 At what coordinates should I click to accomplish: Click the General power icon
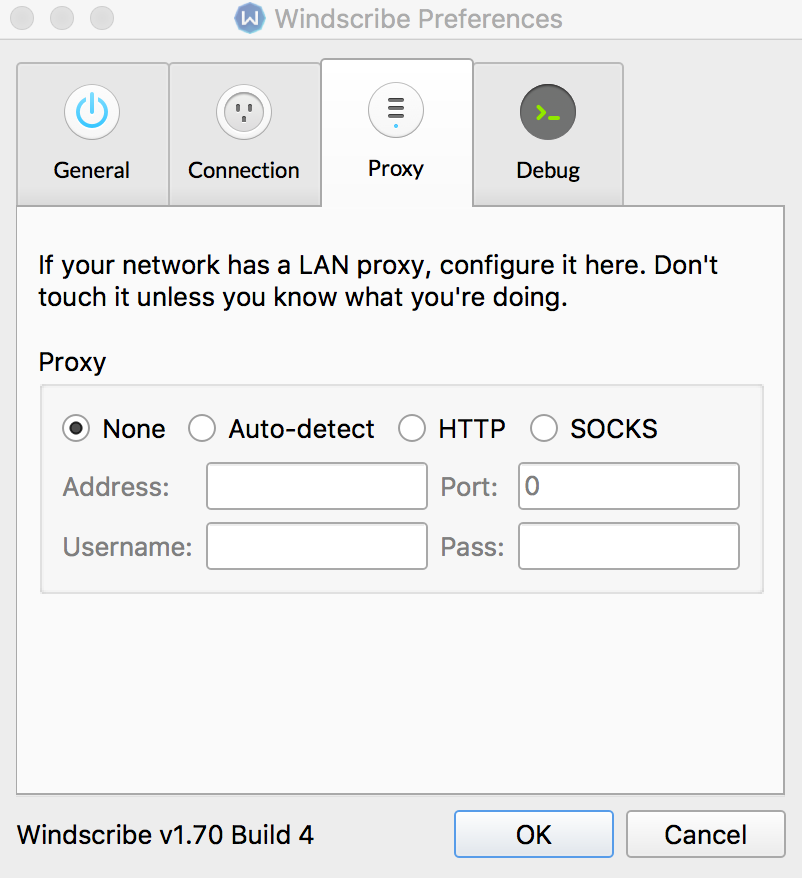click(92, 112)
